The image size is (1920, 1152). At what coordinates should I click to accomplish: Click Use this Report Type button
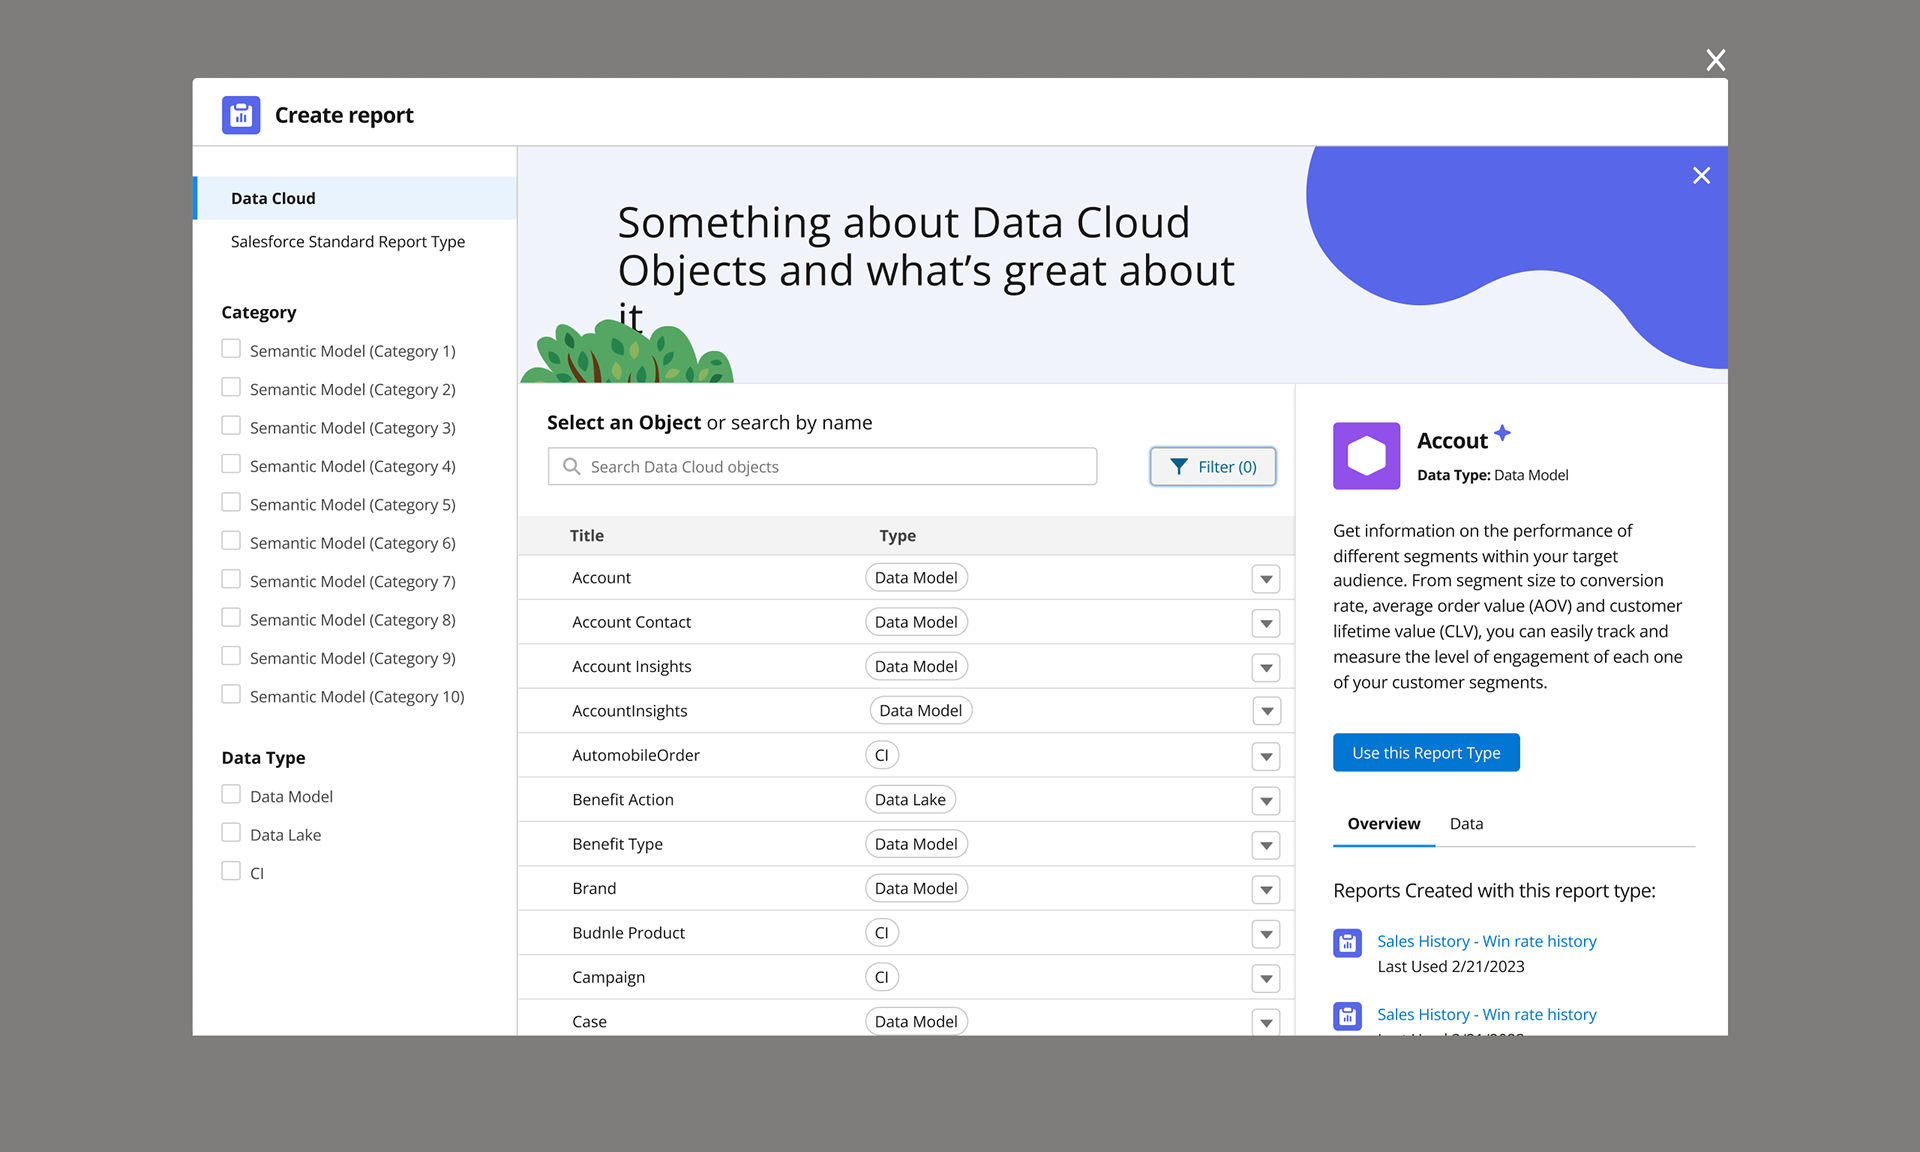(1426, 753)
